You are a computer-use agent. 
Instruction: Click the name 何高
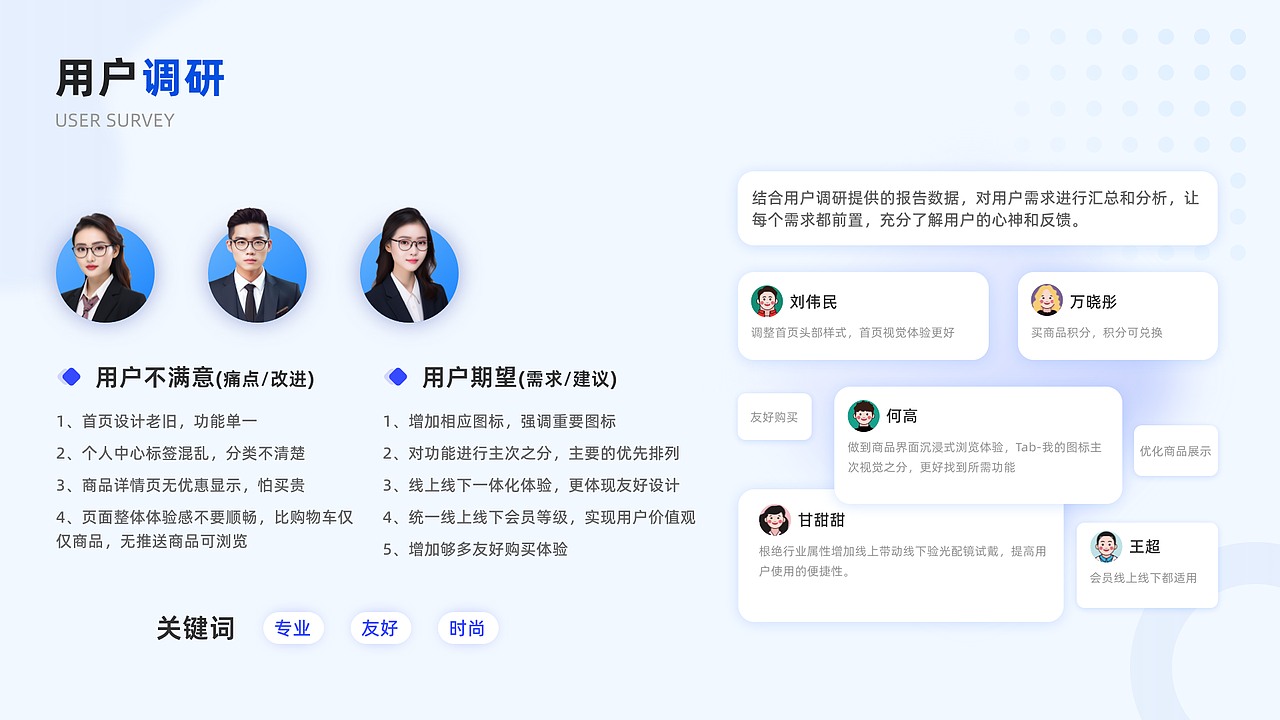pyautogui.click(x=902, y=416)
